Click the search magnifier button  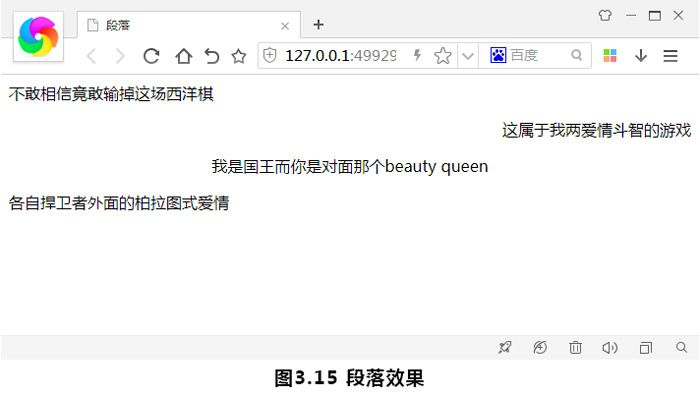[577, 55]
